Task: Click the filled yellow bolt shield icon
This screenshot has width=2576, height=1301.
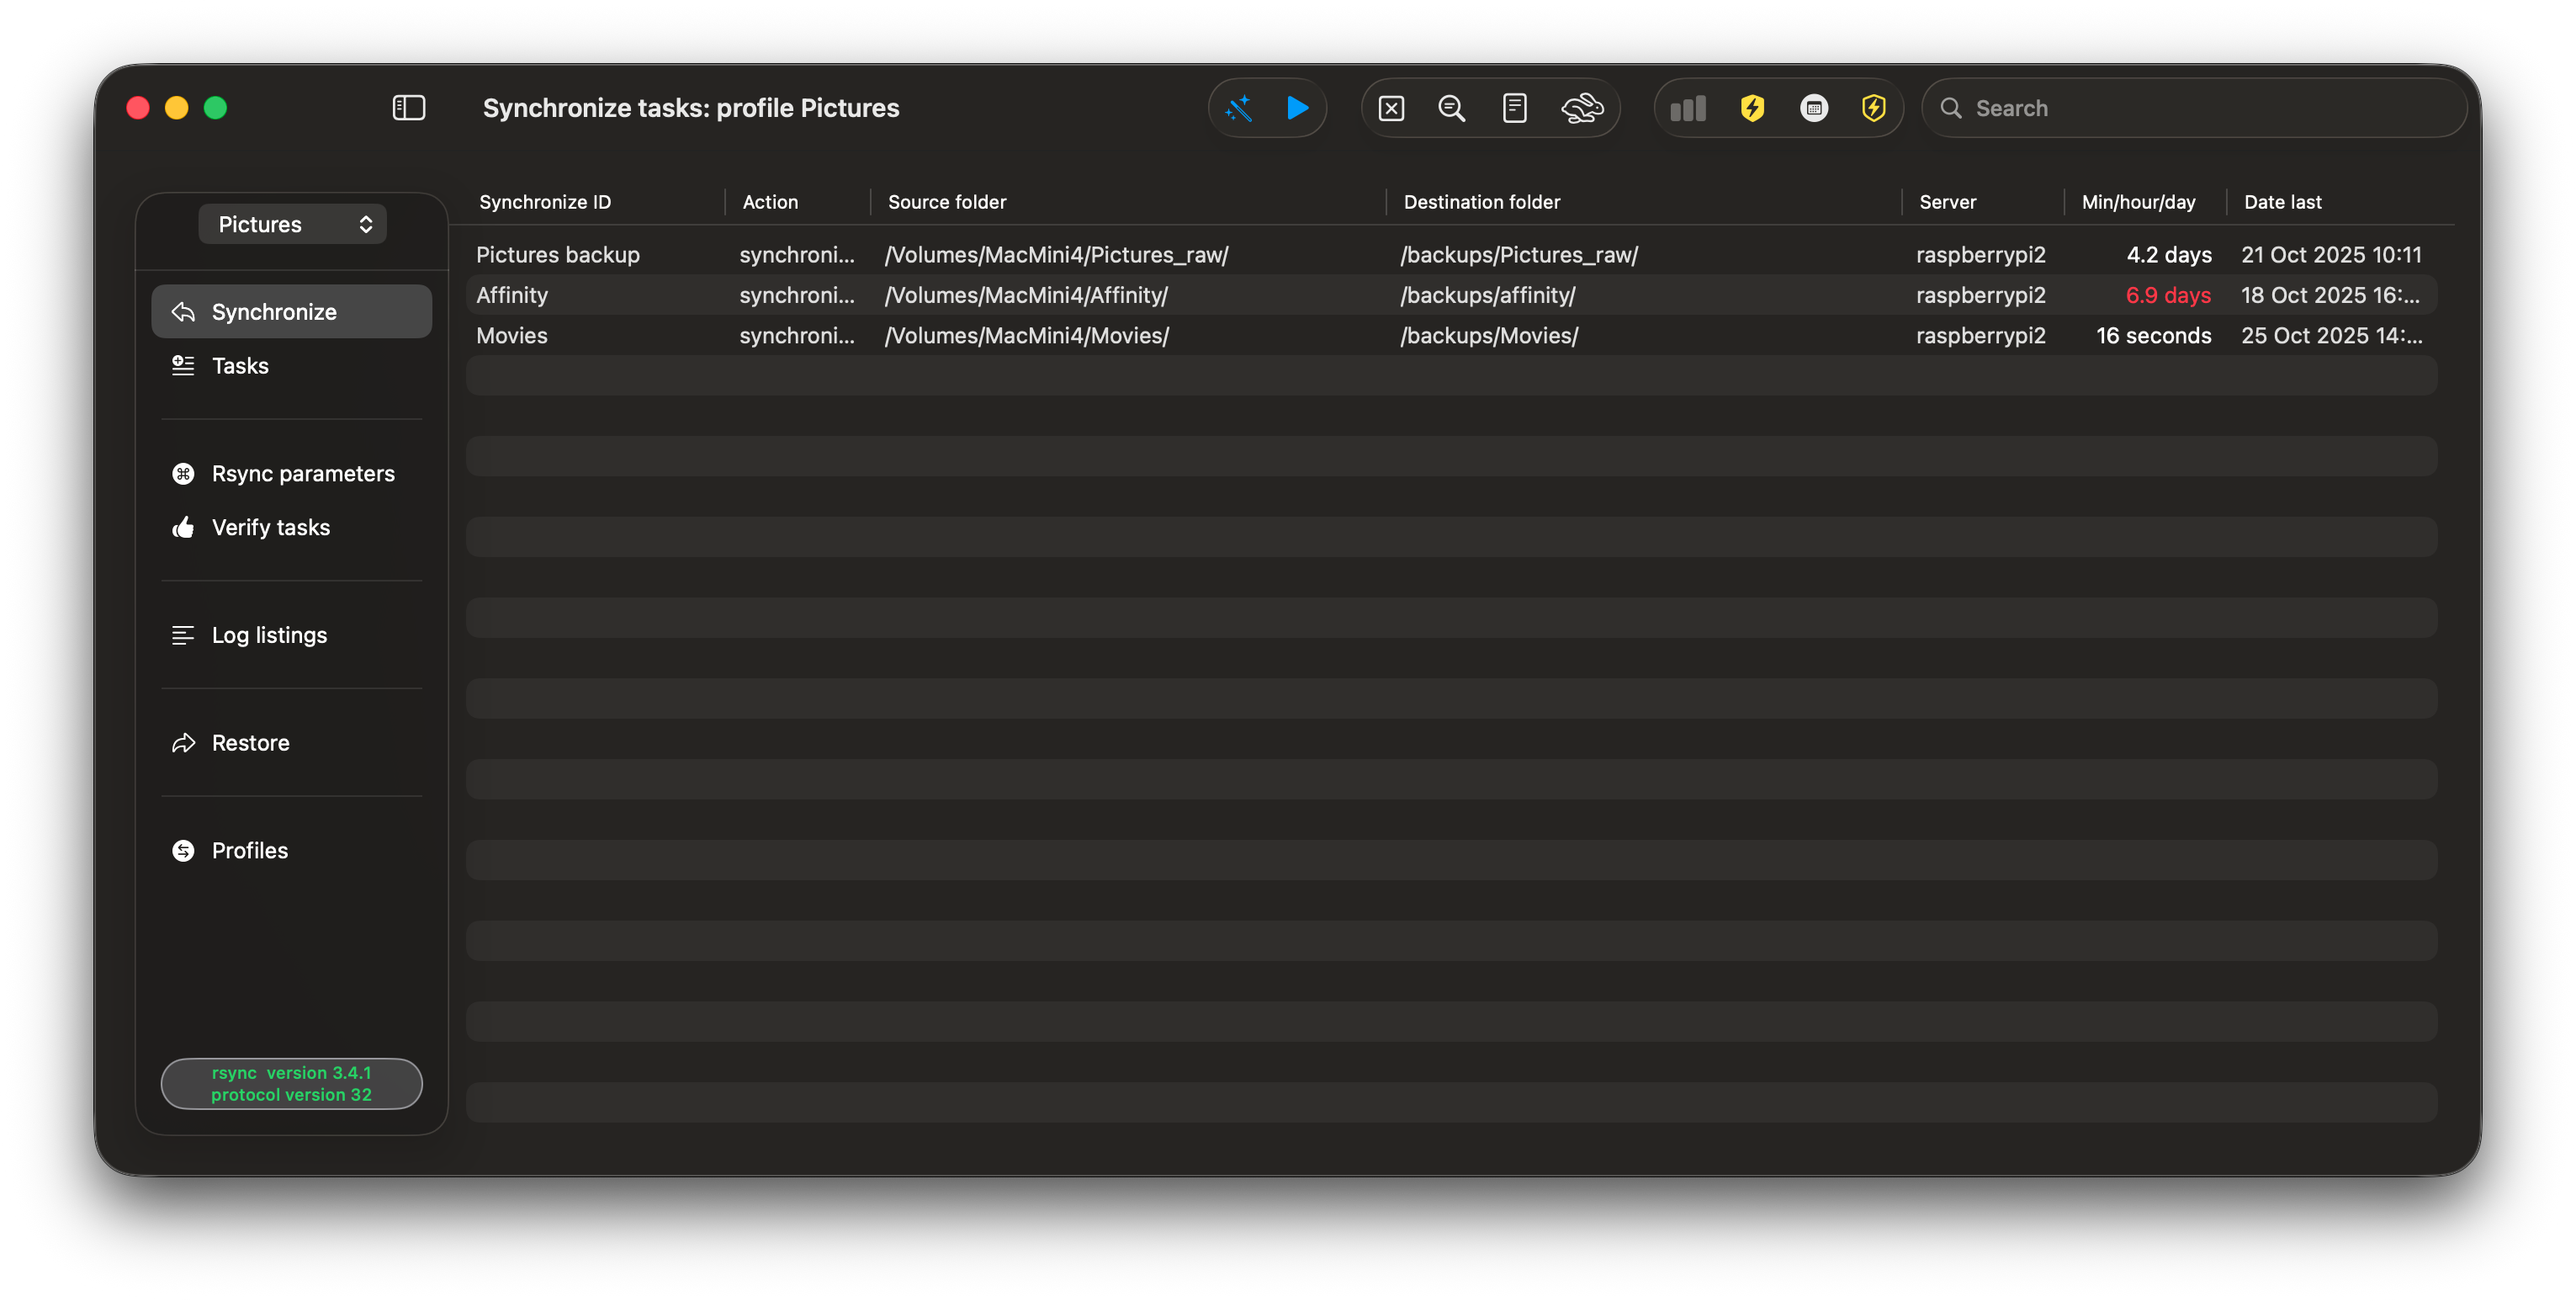Action: [x=1752, y=108]
